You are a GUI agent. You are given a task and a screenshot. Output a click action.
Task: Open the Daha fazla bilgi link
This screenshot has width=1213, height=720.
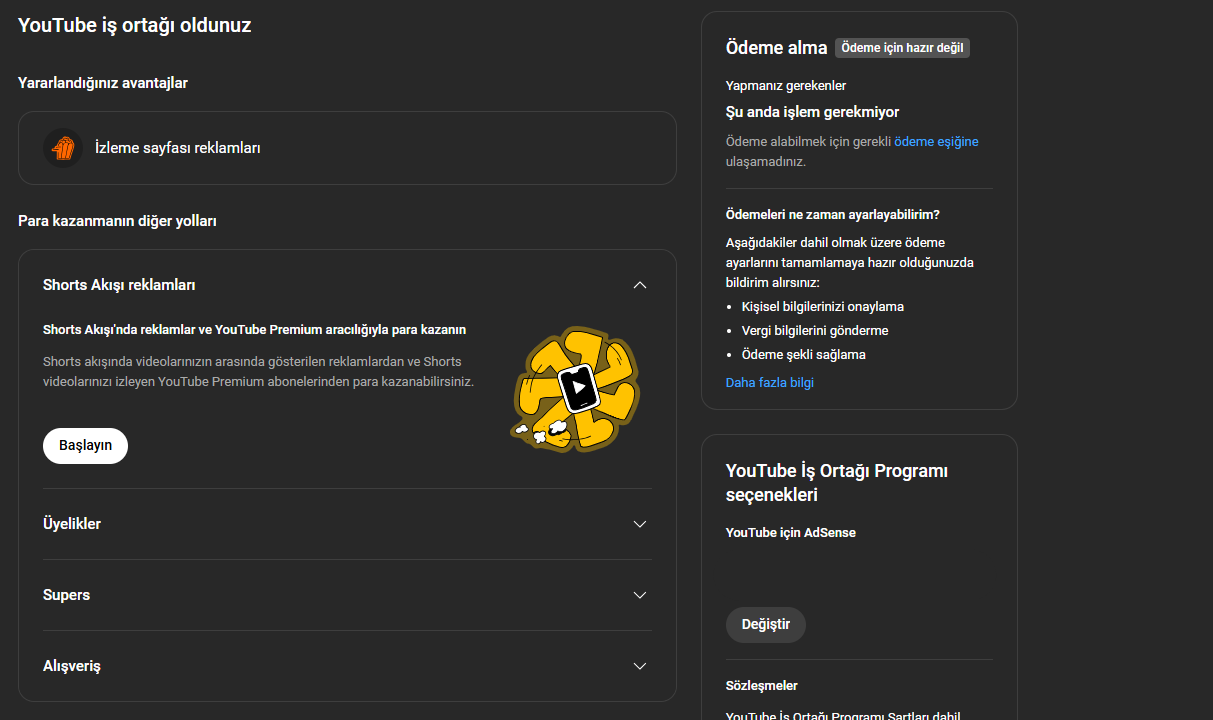770,382
